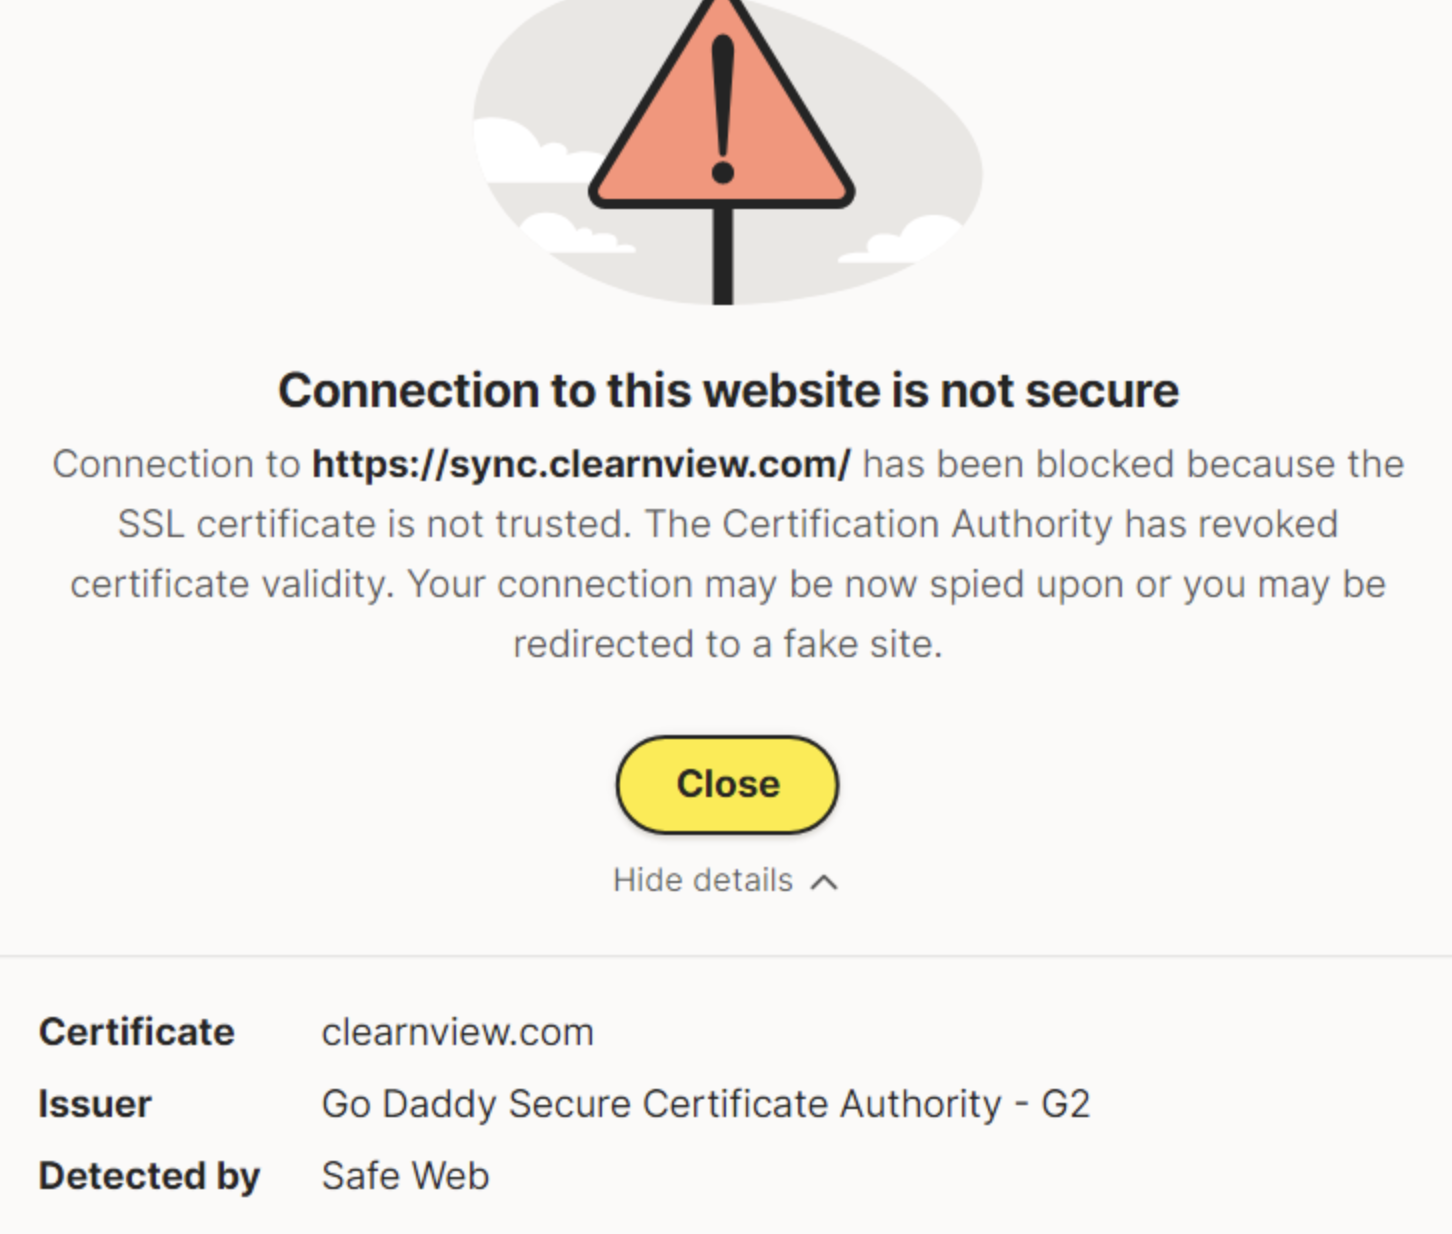
Task: Click the Detected by row label
Action: point(149,1175)
